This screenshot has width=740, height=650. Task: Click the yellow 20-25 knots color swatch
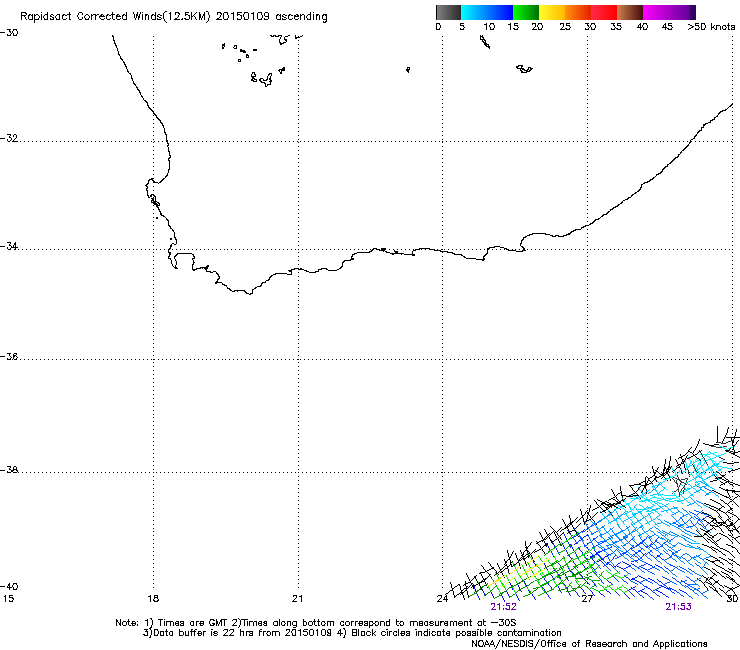pyautogui.click(x=552, y=12)
